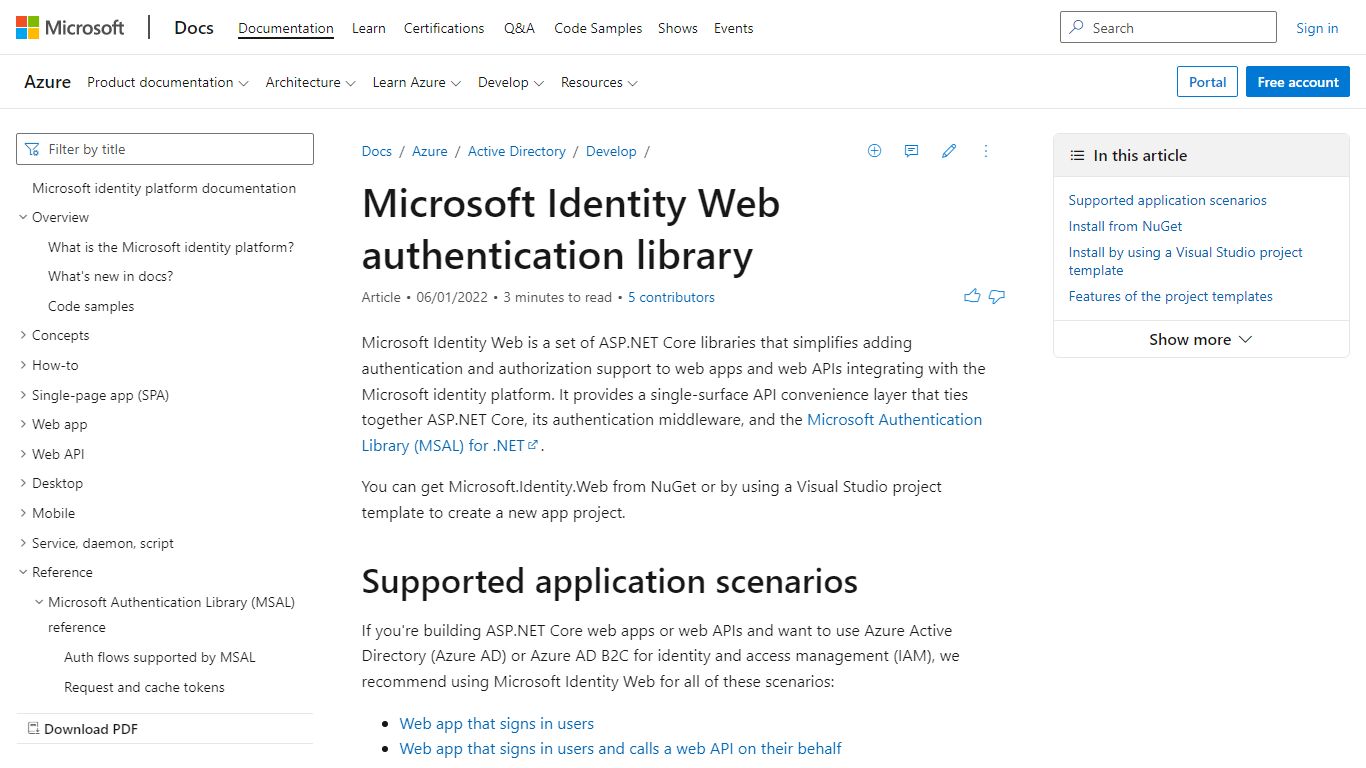This screenshot has height=768, width=1366.
Task: Collapse the Overview tree section
Action: point(23,217)
